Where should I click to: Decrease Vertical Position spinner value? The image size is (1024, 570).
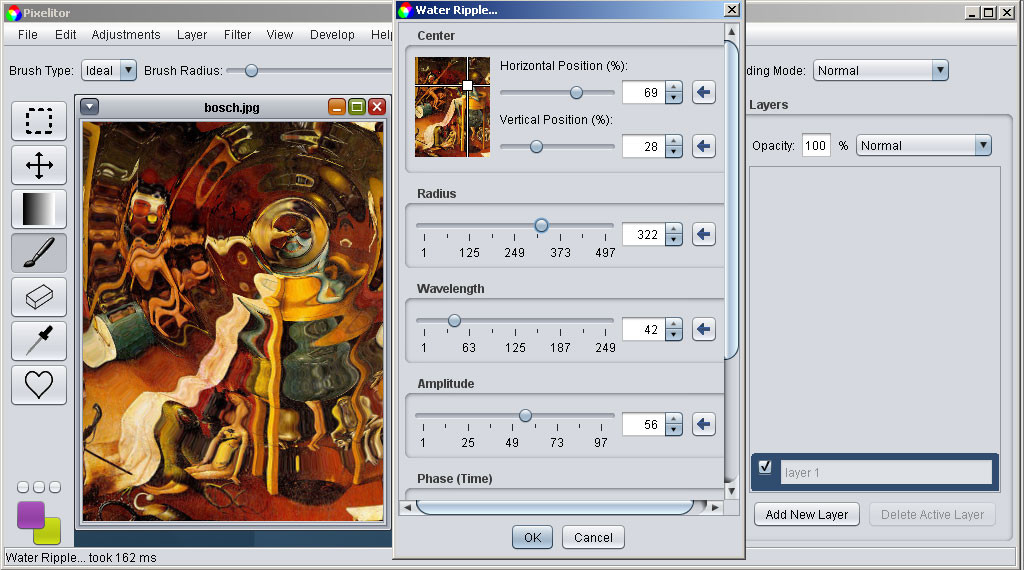click(674, 151)
